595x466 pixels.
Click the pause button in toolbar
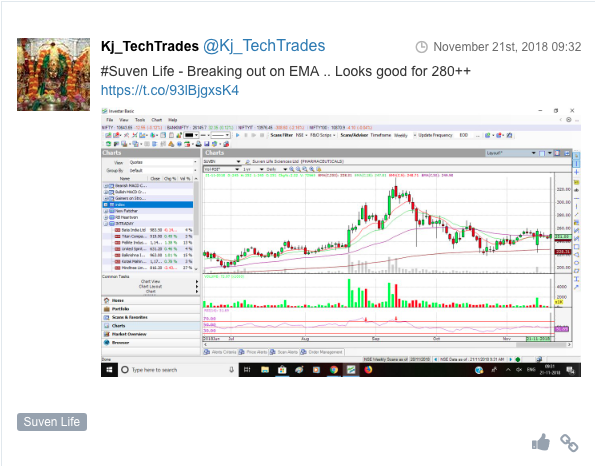pos(246,135)
